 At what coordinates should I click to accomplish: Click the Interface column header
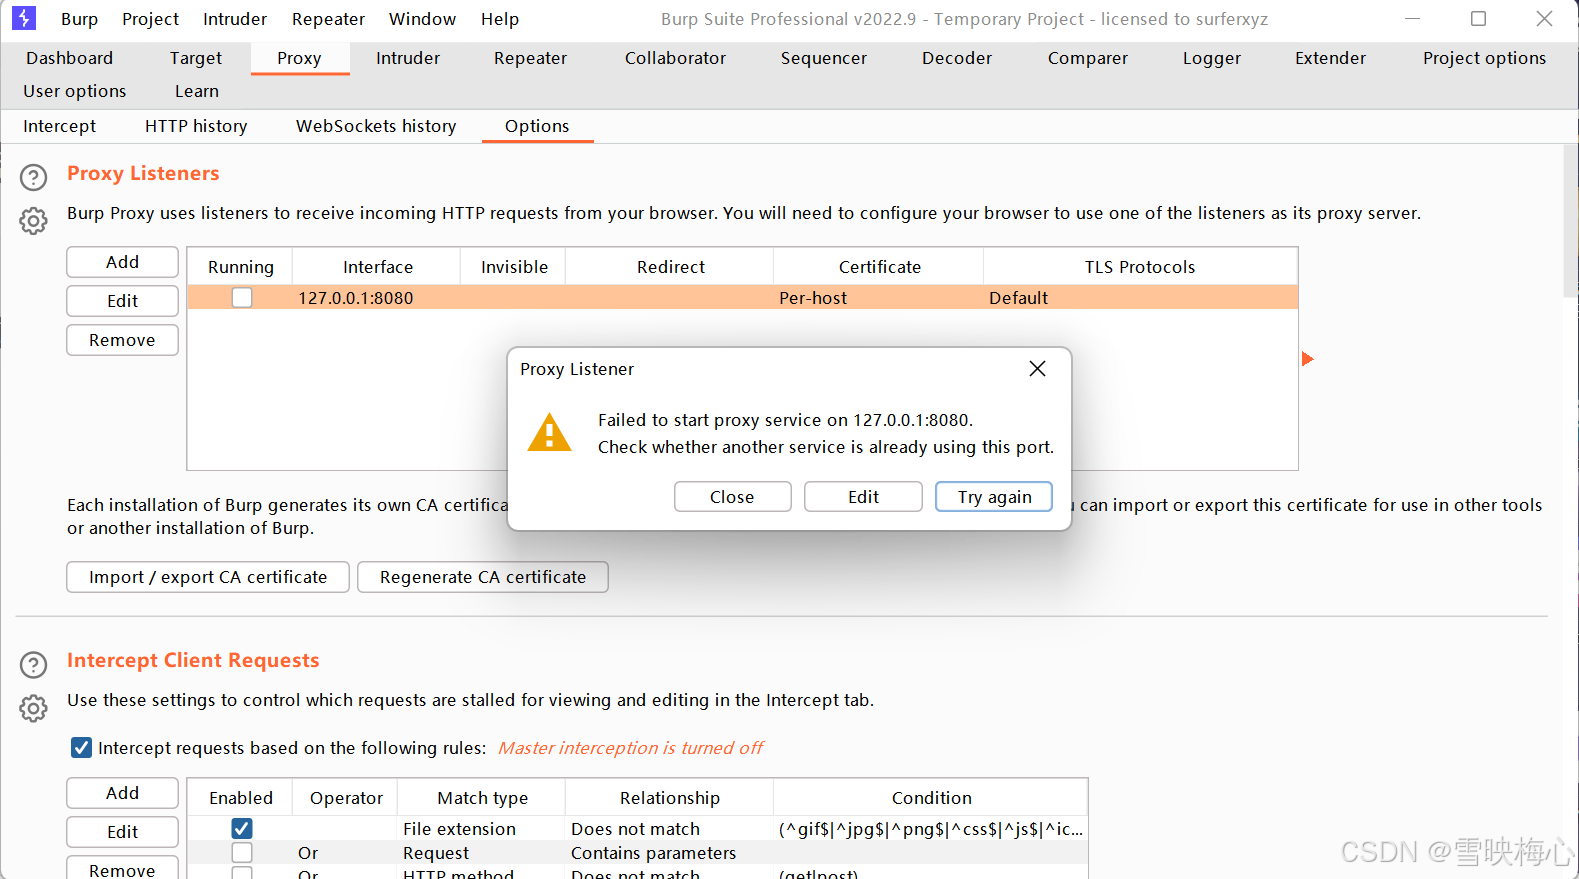(377, 267)
